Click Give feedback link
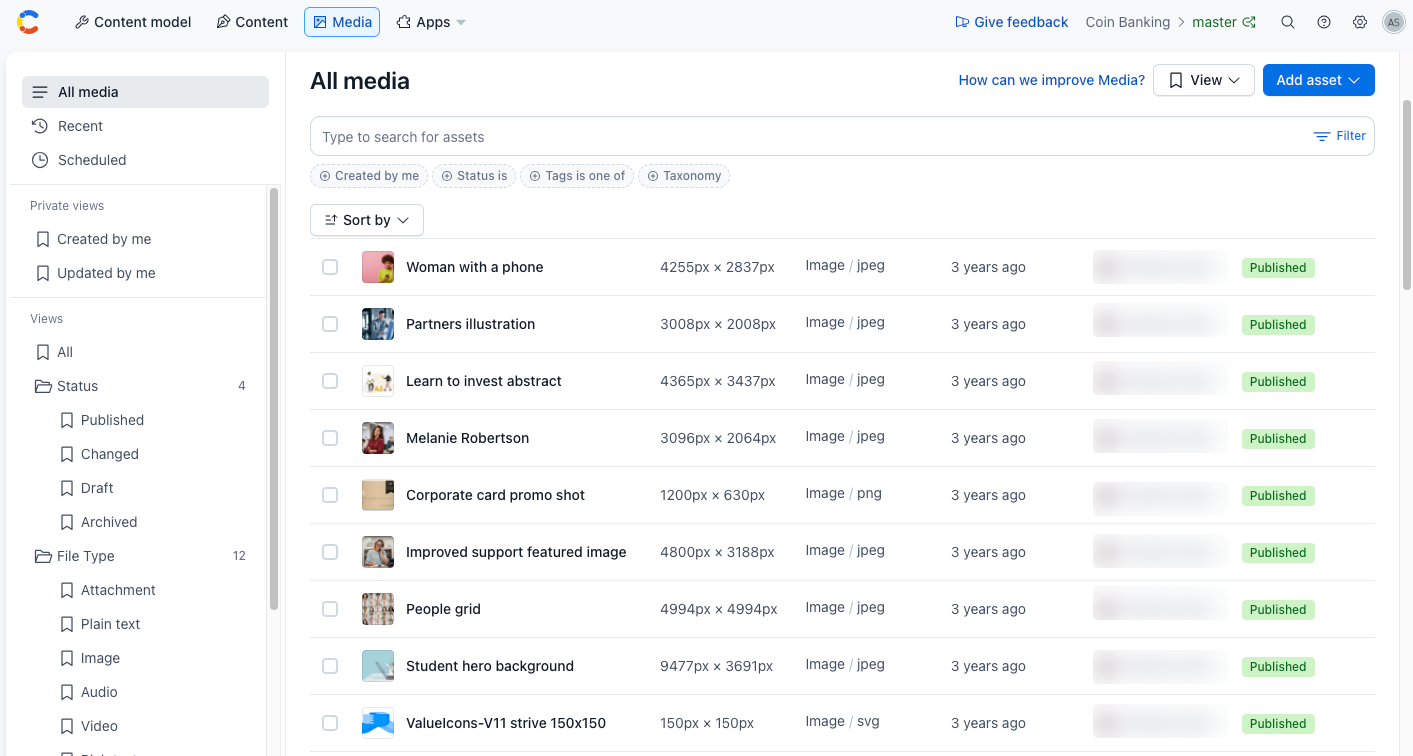1413x756 pixels. tap(1011, 22)
